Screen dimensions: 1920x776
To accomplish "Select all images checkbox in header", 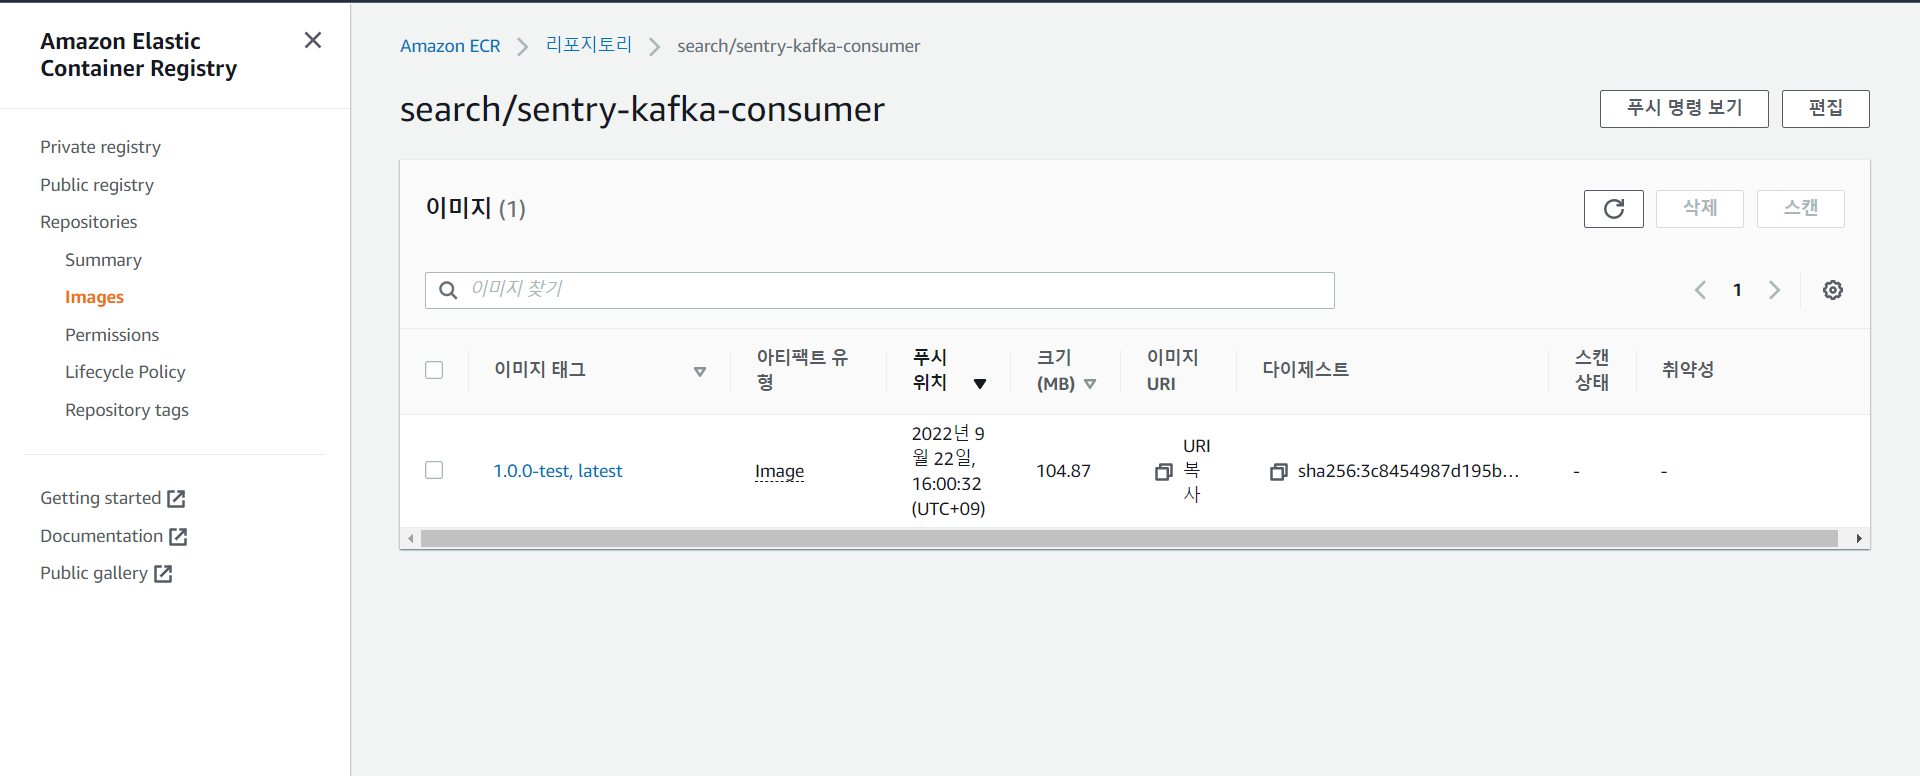I will coord(434,370).
